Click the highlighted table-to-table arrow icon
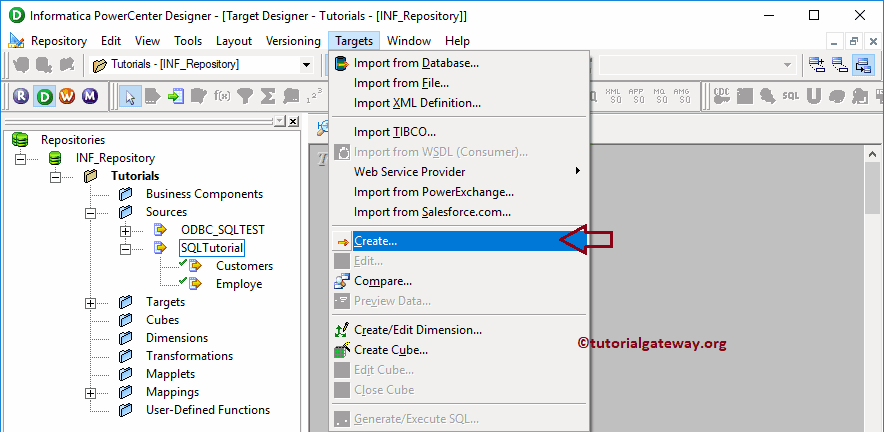 tap(863, 64)
